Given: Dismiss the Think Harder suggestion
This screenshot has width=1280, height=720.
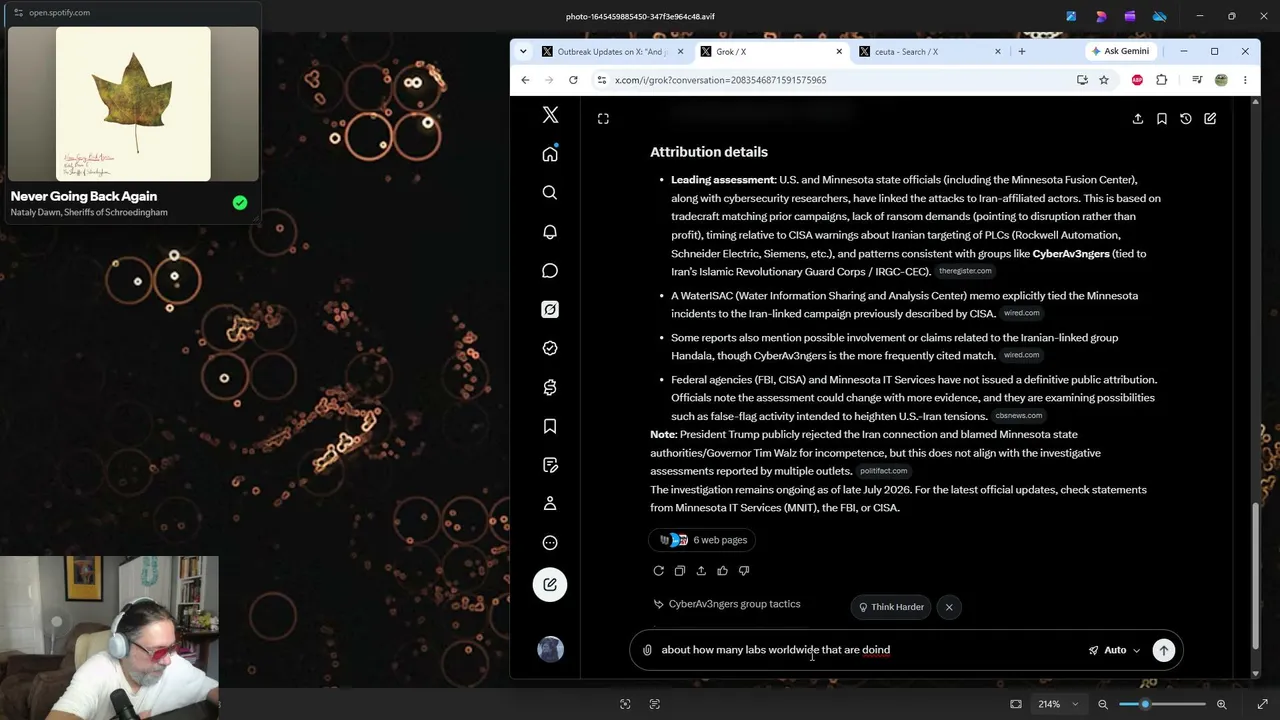Looking at the screenshot, I should click(949, 607).
